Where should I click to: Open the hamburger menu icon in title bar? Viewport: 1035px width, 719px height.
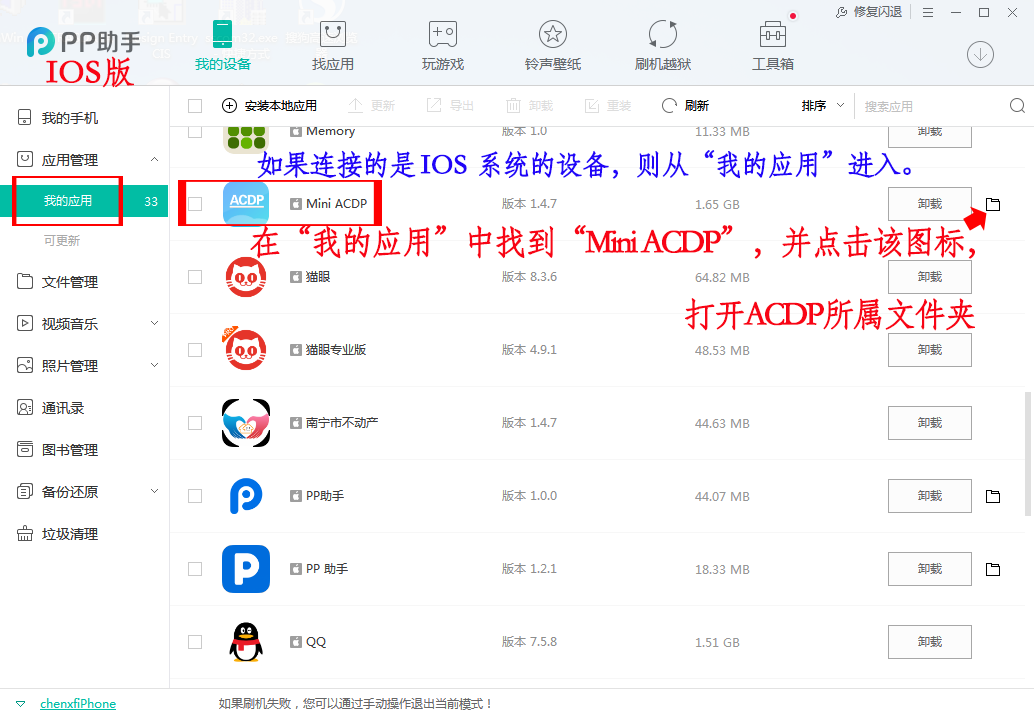click(x=928, y=13)
